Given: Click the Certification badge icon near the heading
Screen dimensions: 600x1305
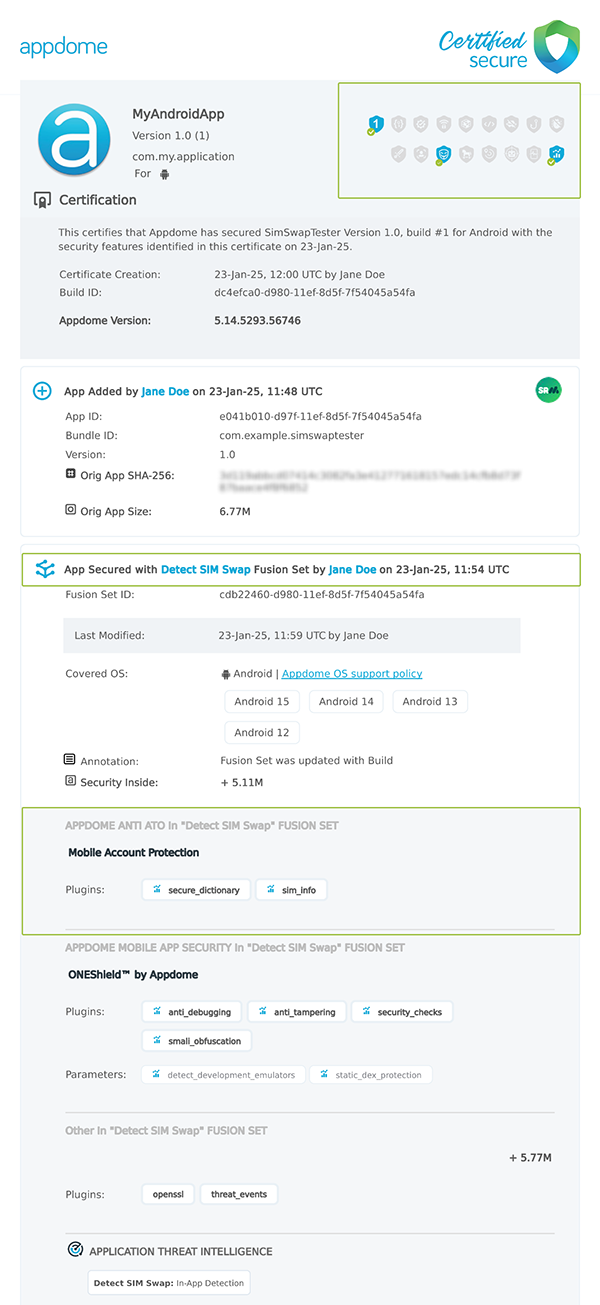Looking at the screenshot, I should click(x=44, y=200).
